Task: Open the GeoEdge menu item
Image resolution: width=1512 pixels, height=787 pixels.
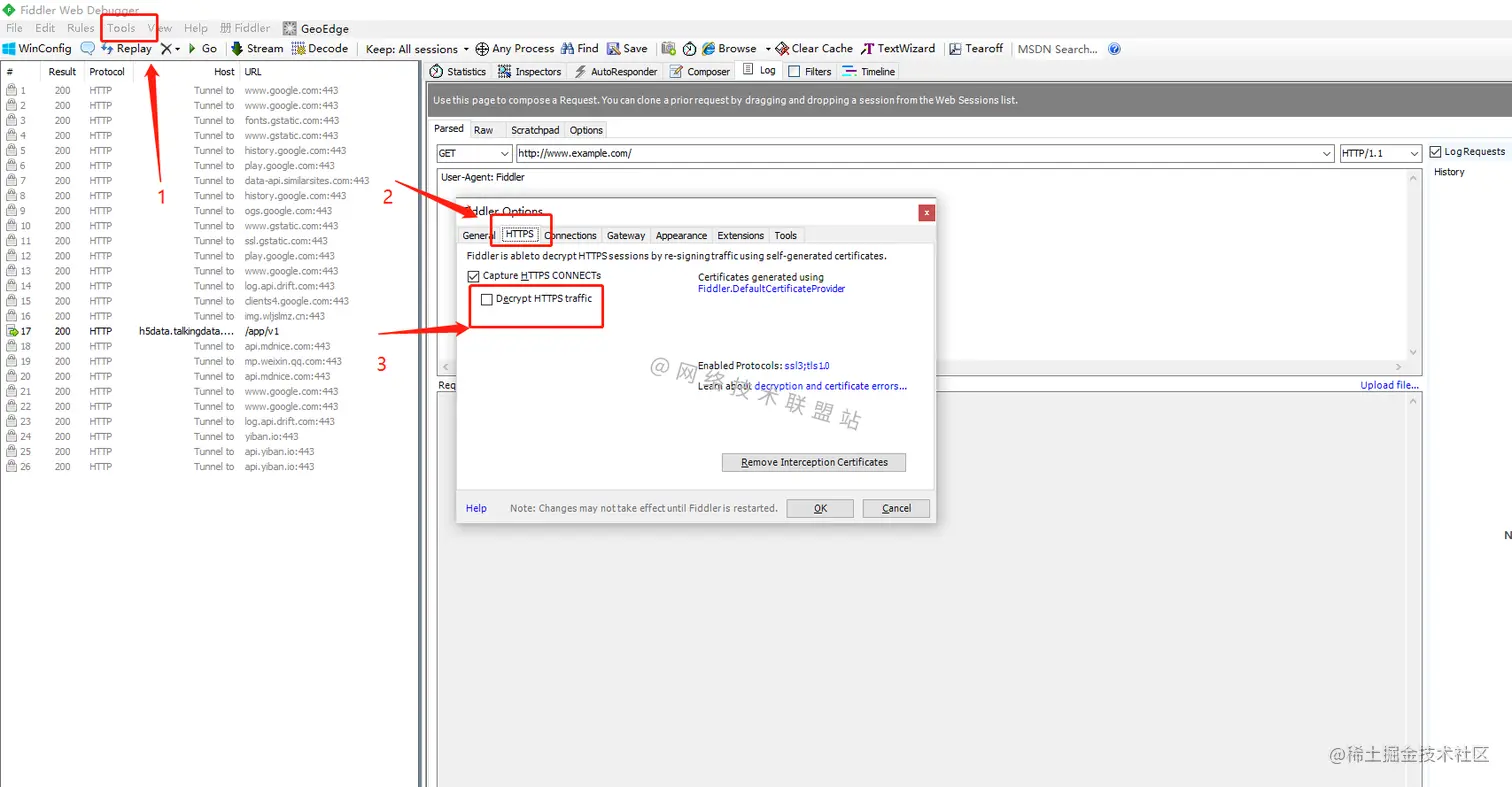Action: tap(316, 29)
